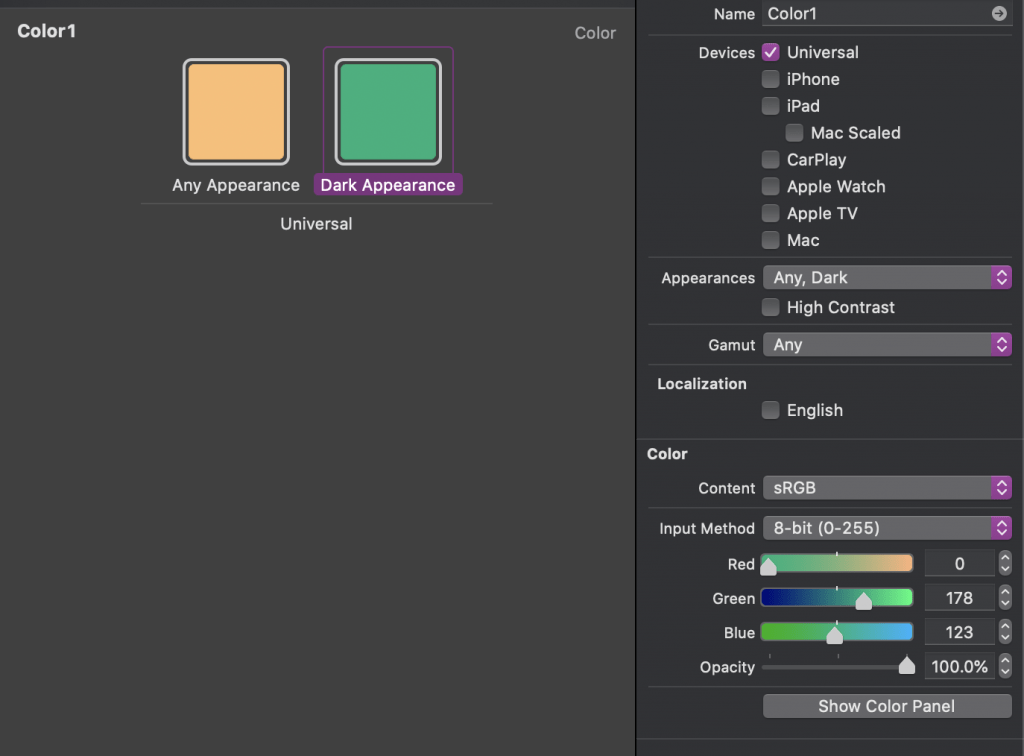
Task: Click the Blue color slider track
Action: (837, 632)
